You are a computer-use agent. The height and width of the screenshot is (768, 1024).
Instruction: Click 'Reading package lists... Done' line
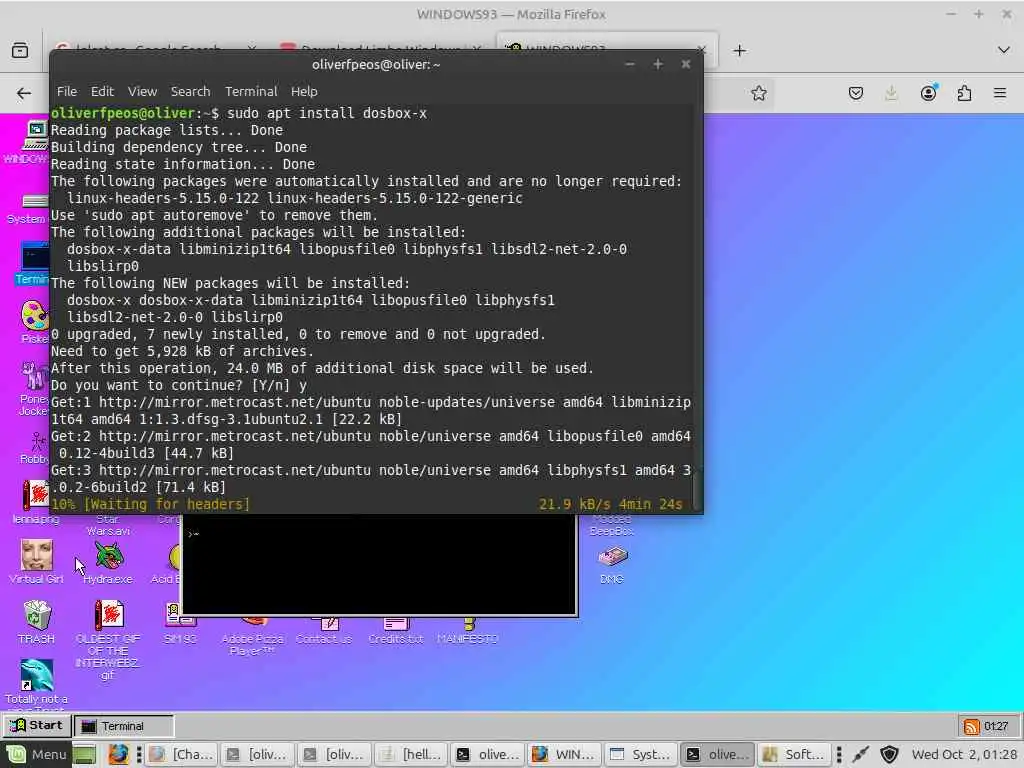167,130
